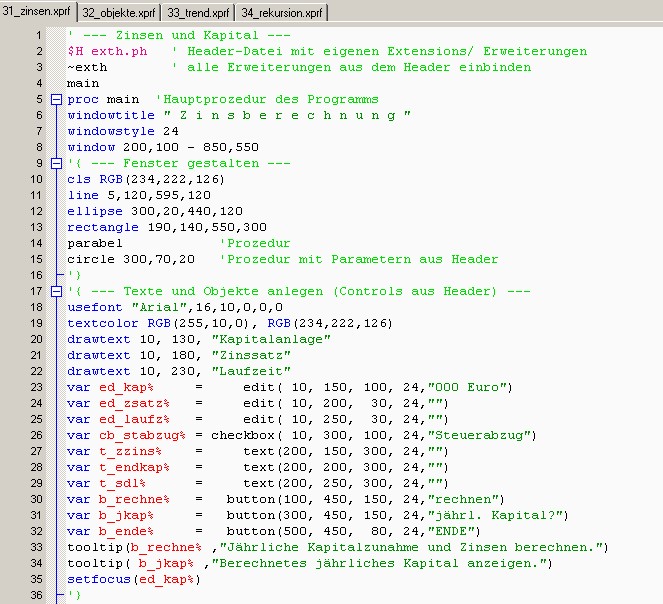Click the ellipse 300,20,440,120 statement
Screen dimensions: 663x604
click(155, 211)
